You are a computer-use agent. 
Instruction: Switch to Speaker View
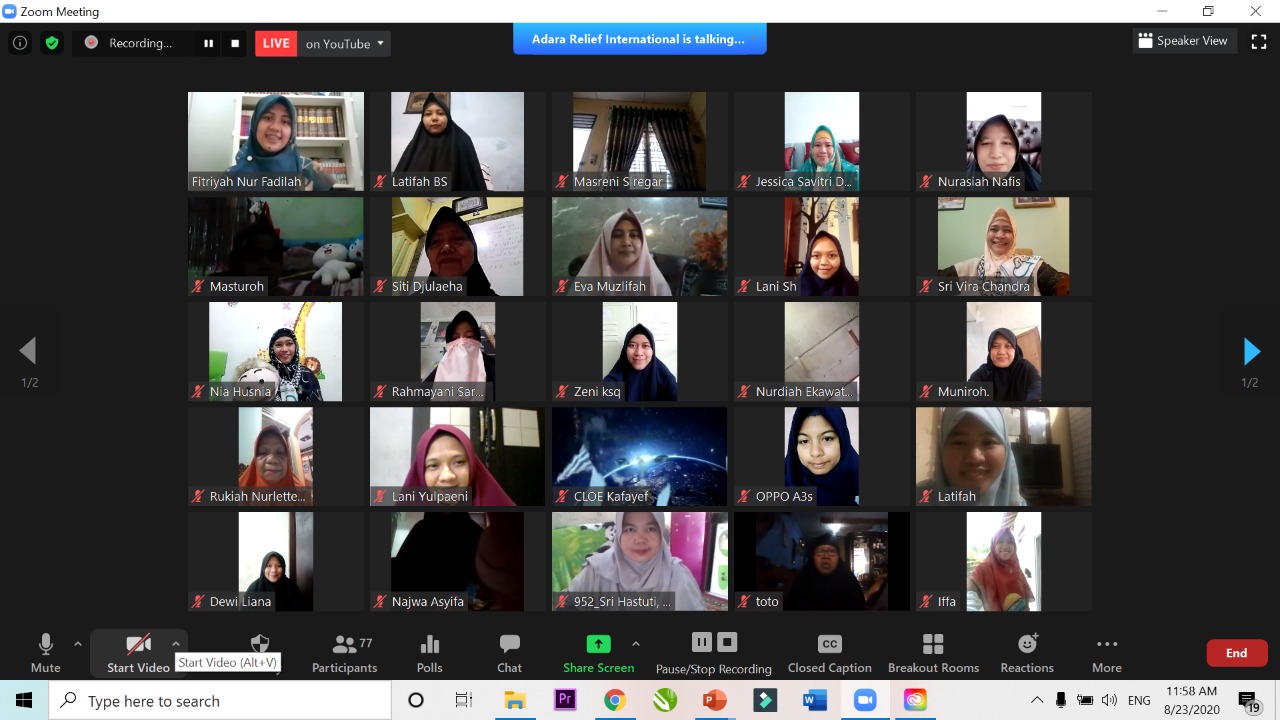(x=1182, y=41)
